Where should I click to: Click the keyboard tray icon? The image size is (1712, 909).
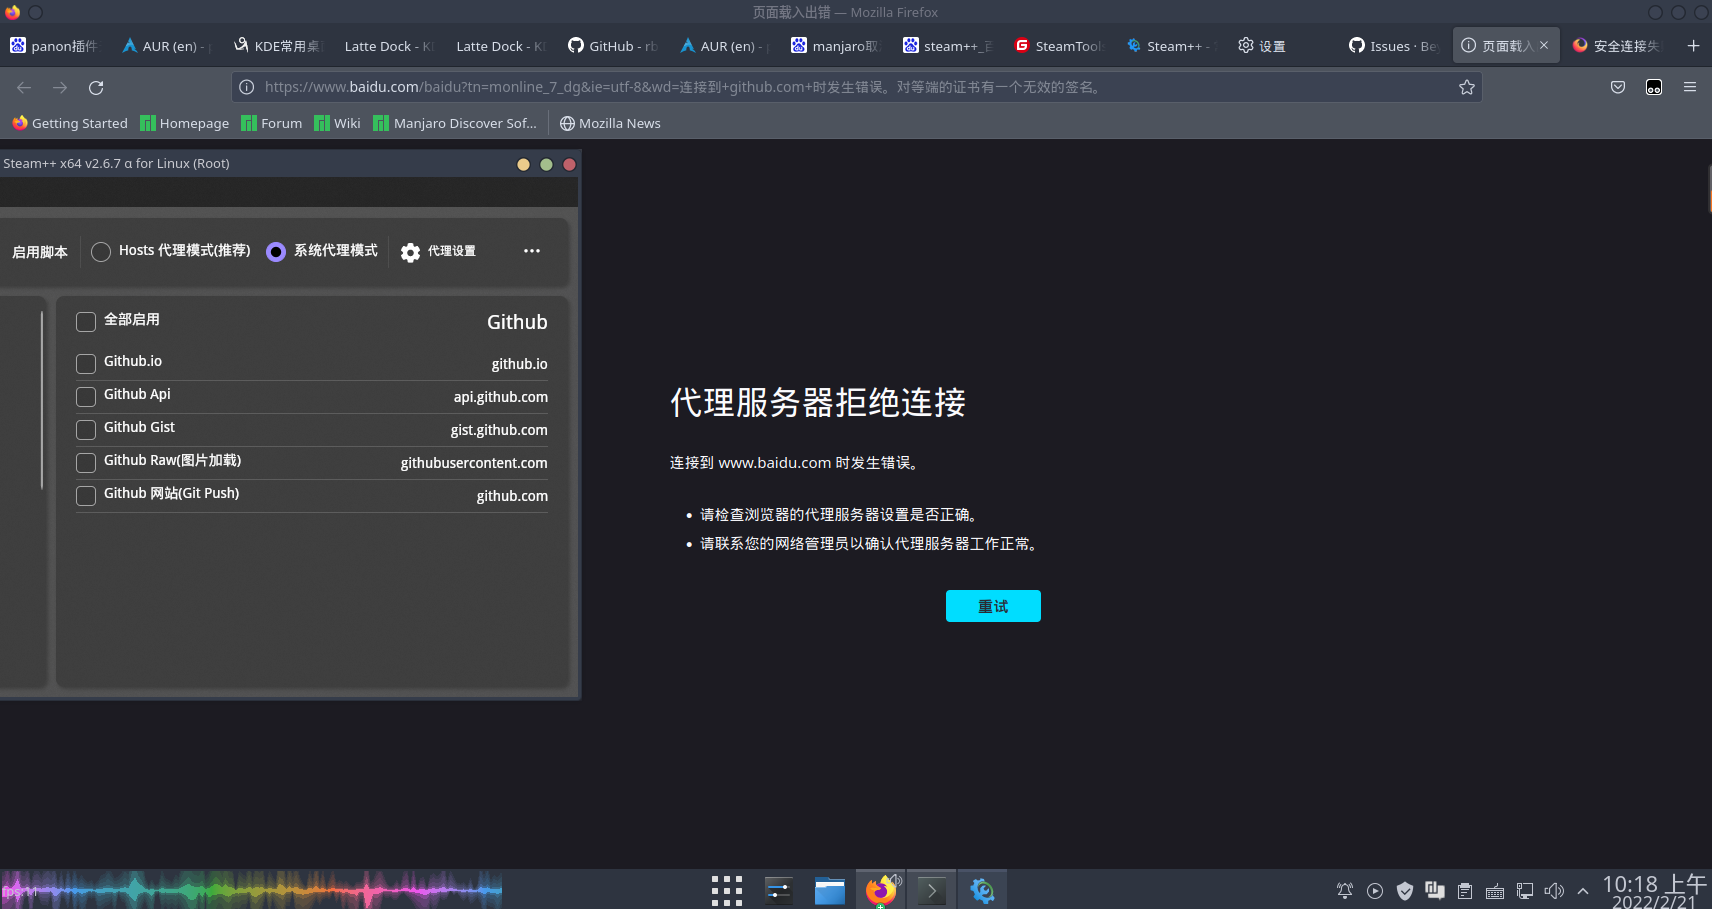pyautogui.click(x=1495, y=891)
